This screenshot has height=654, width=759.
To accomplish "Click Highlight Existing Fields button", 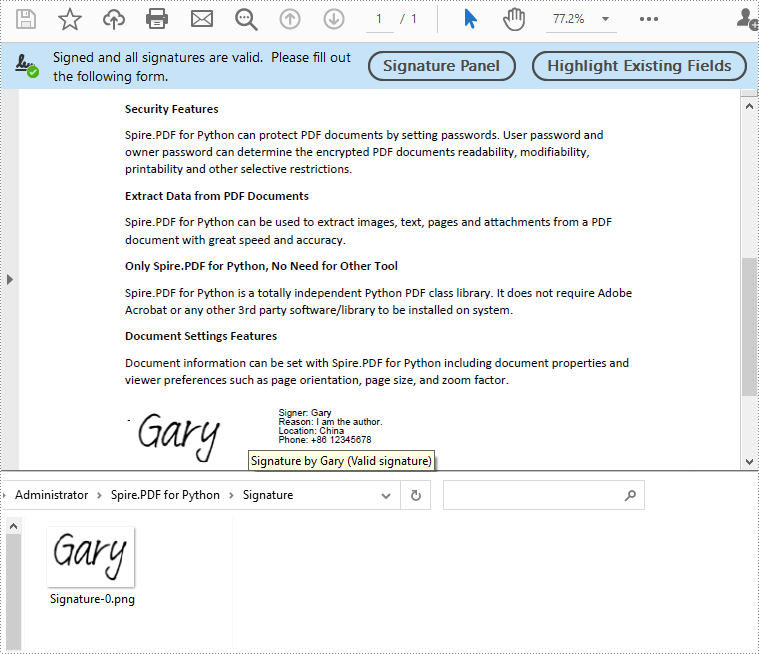I will (639, 66).
